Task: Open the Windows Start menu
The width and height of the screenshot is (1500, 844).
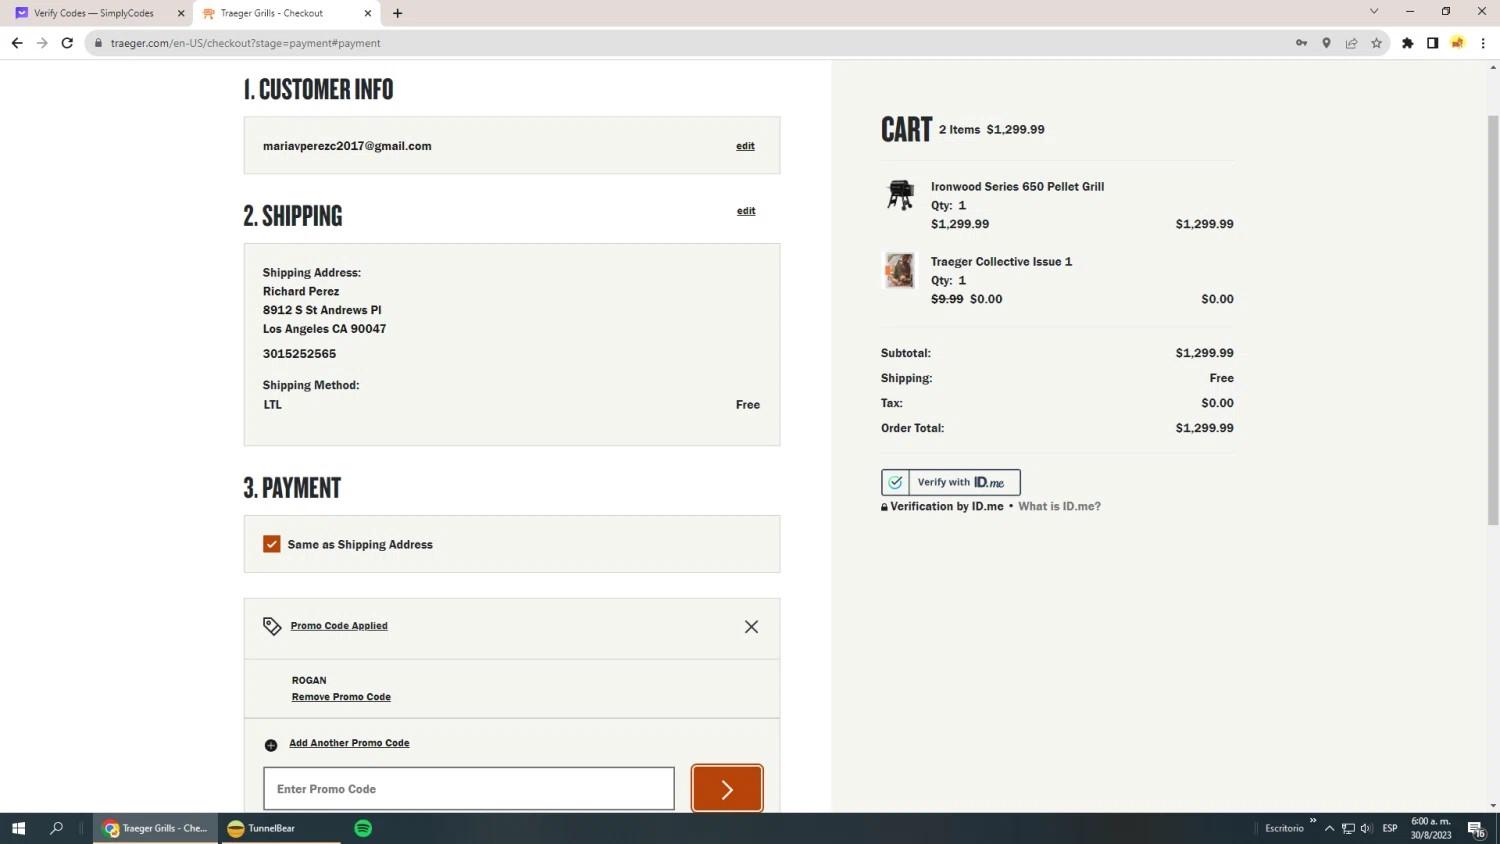Action: [x=18, y=828]
